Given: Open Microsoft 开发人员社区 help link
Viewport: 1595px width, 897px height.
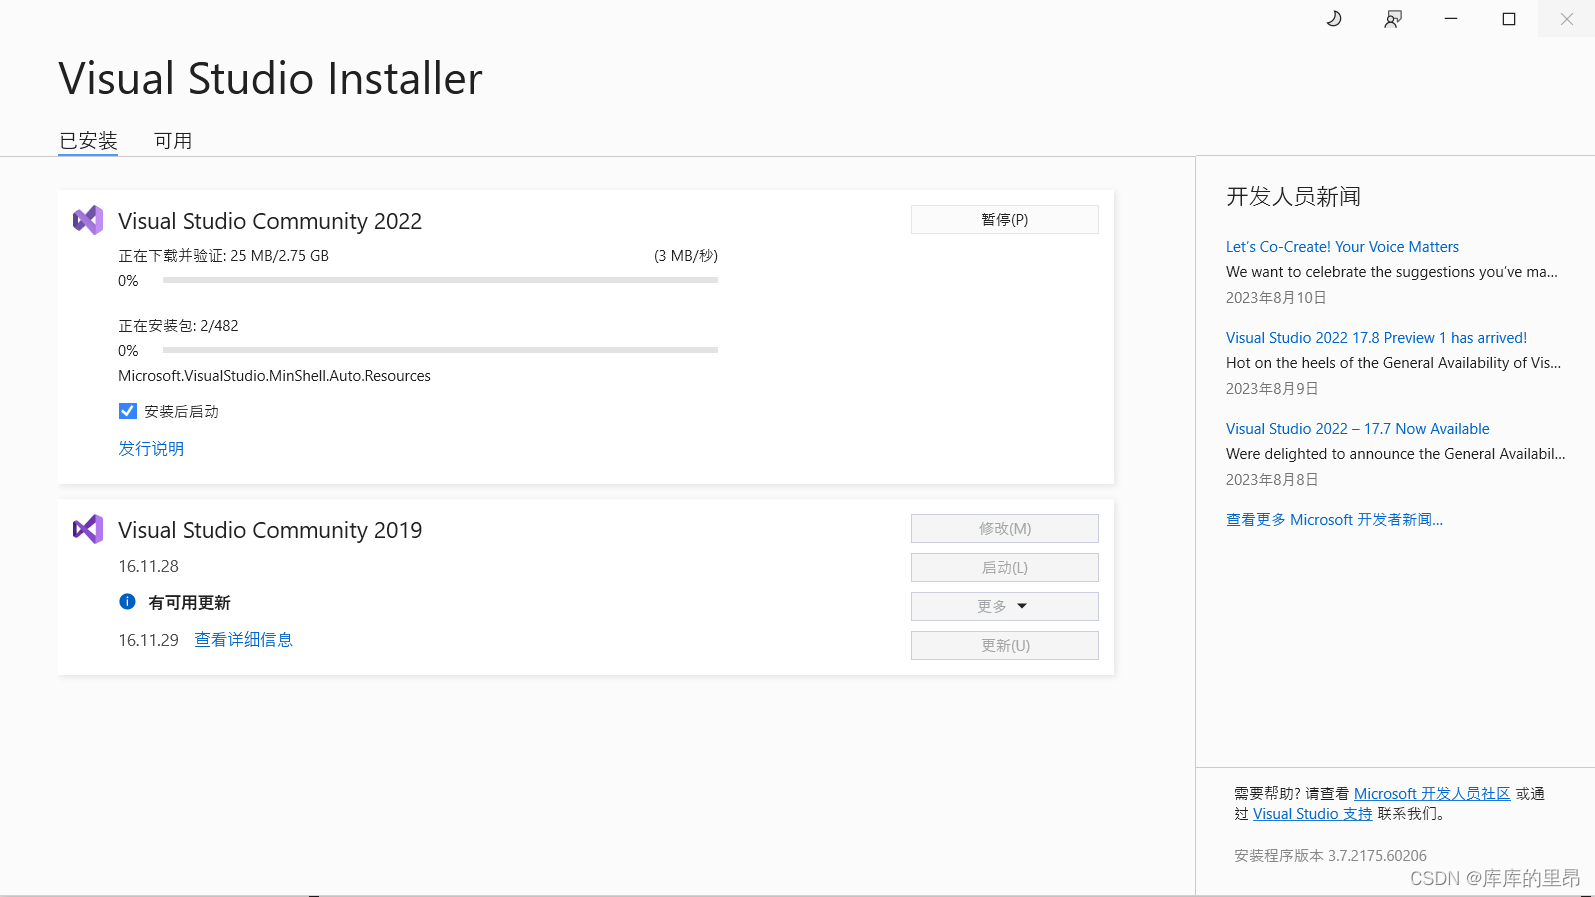Looking at the screenshot, I should (1432, 794).
